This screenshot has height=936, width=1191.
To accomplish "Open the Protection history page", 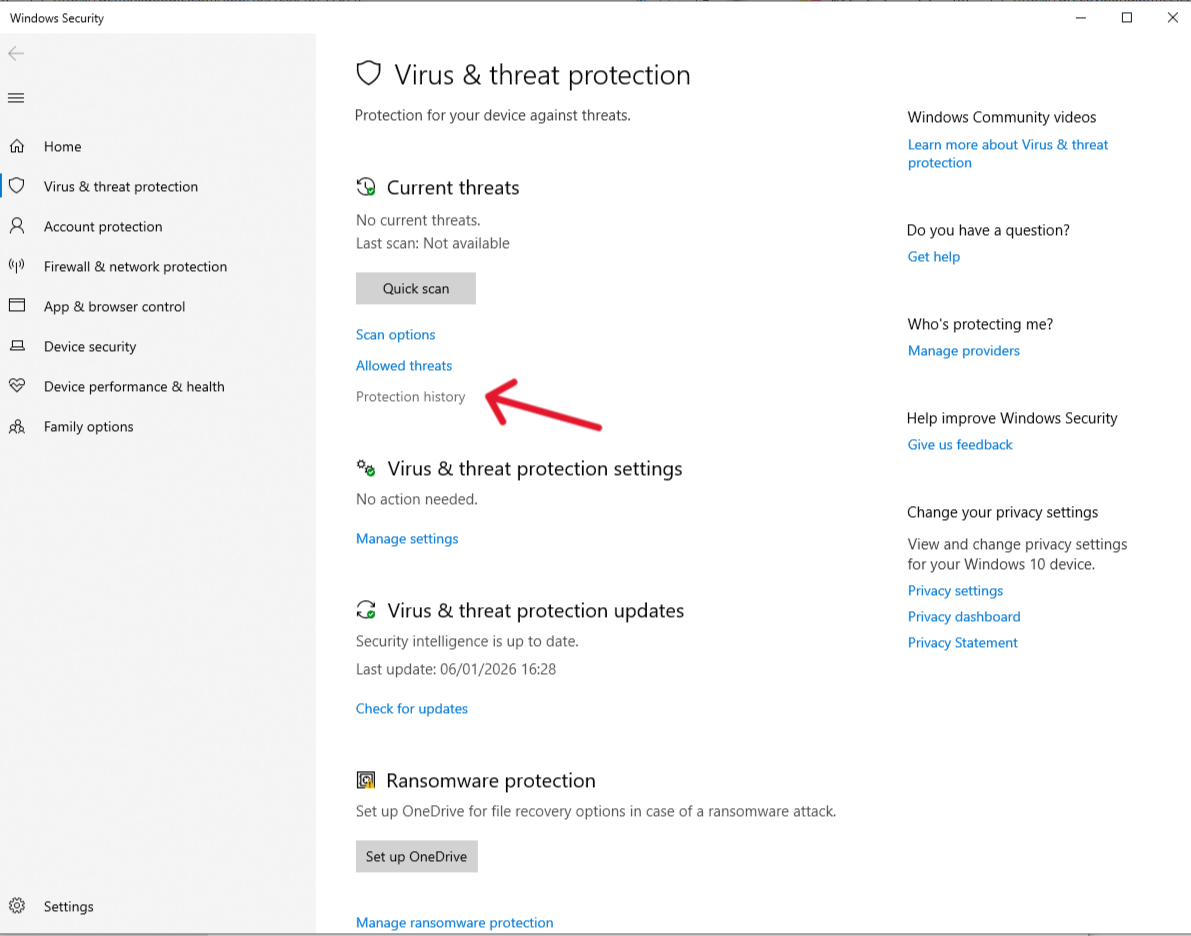I will (410, 396).
